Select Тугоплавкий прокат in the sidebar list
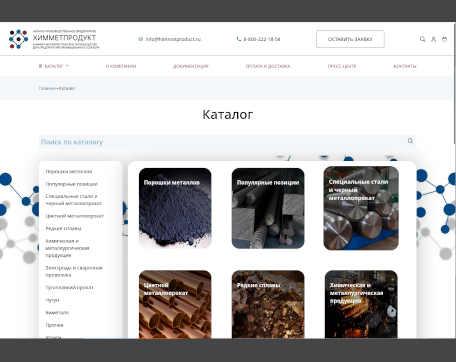The width and height of the screenshot is (456, 362). pyautogui.click(x=69, y=287)
